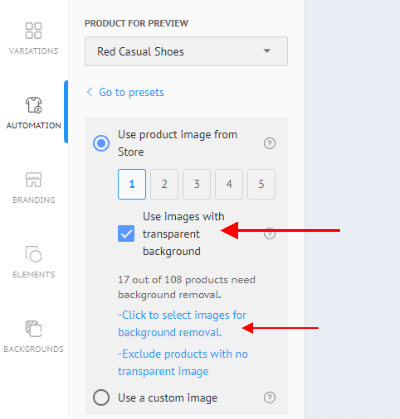Show help for product image from Store
The height and width of the screenshot is (419, 400).
point(270,144)
